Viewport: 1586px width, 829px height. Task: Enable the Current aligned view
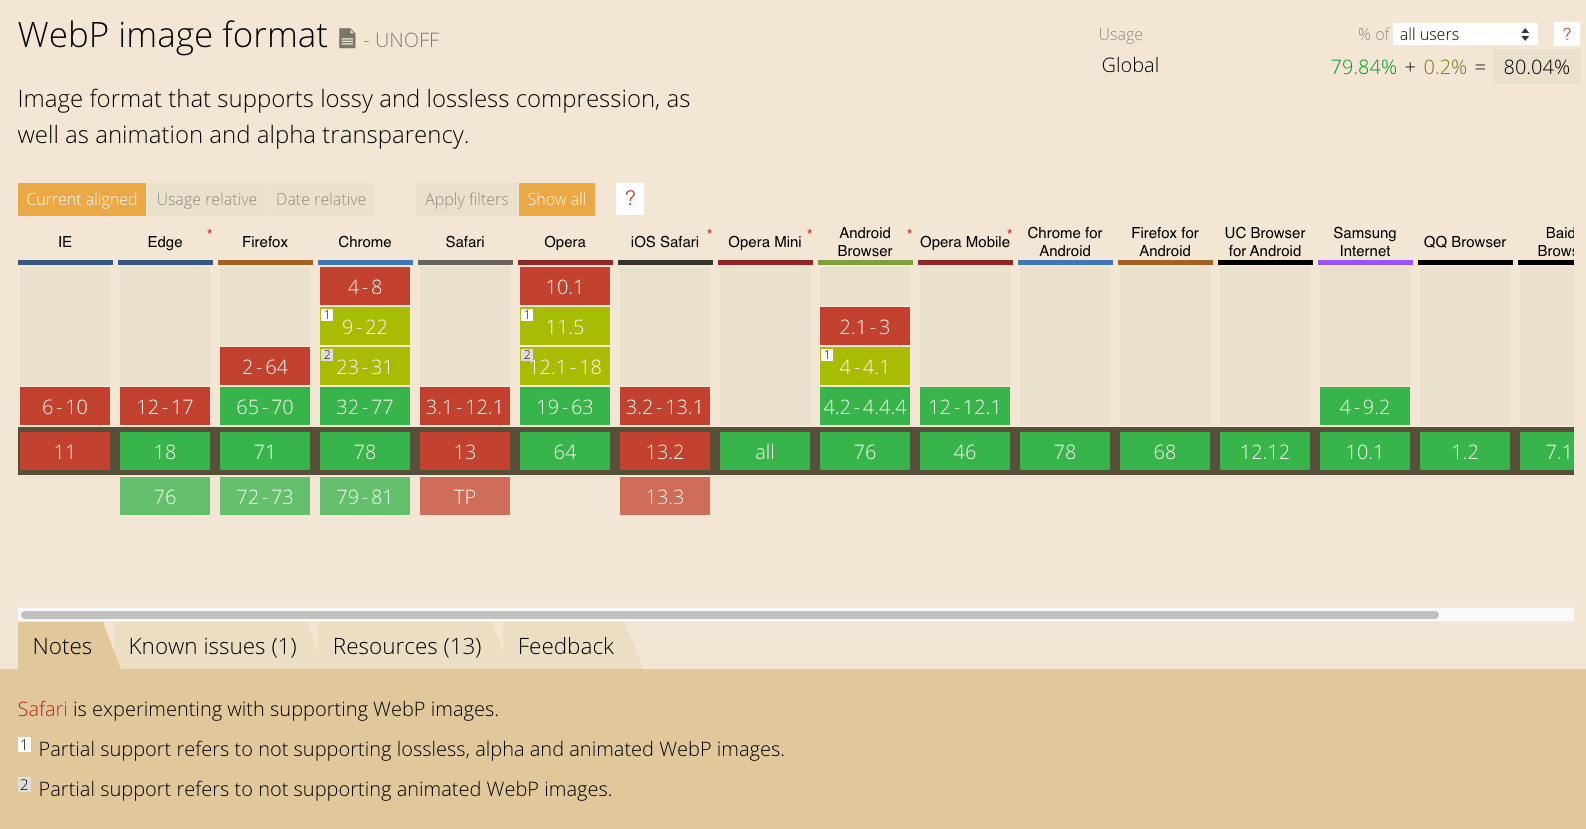pyautogui.click(x=82, y=199)
